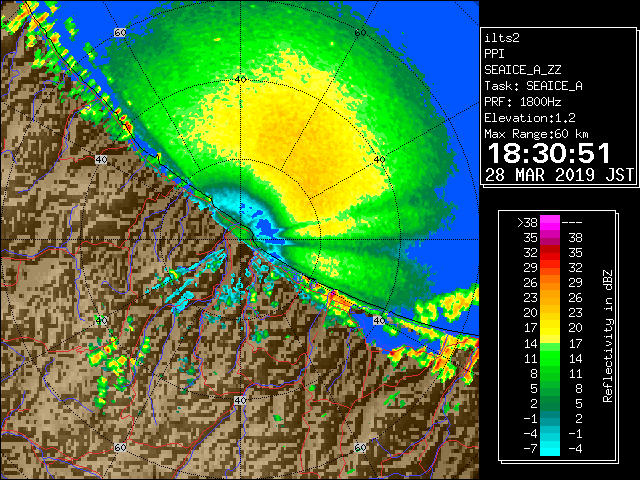Click the 40 km label northeast over the sea
The height and width of the screenshot is (480, 640).
click(379, 160)
